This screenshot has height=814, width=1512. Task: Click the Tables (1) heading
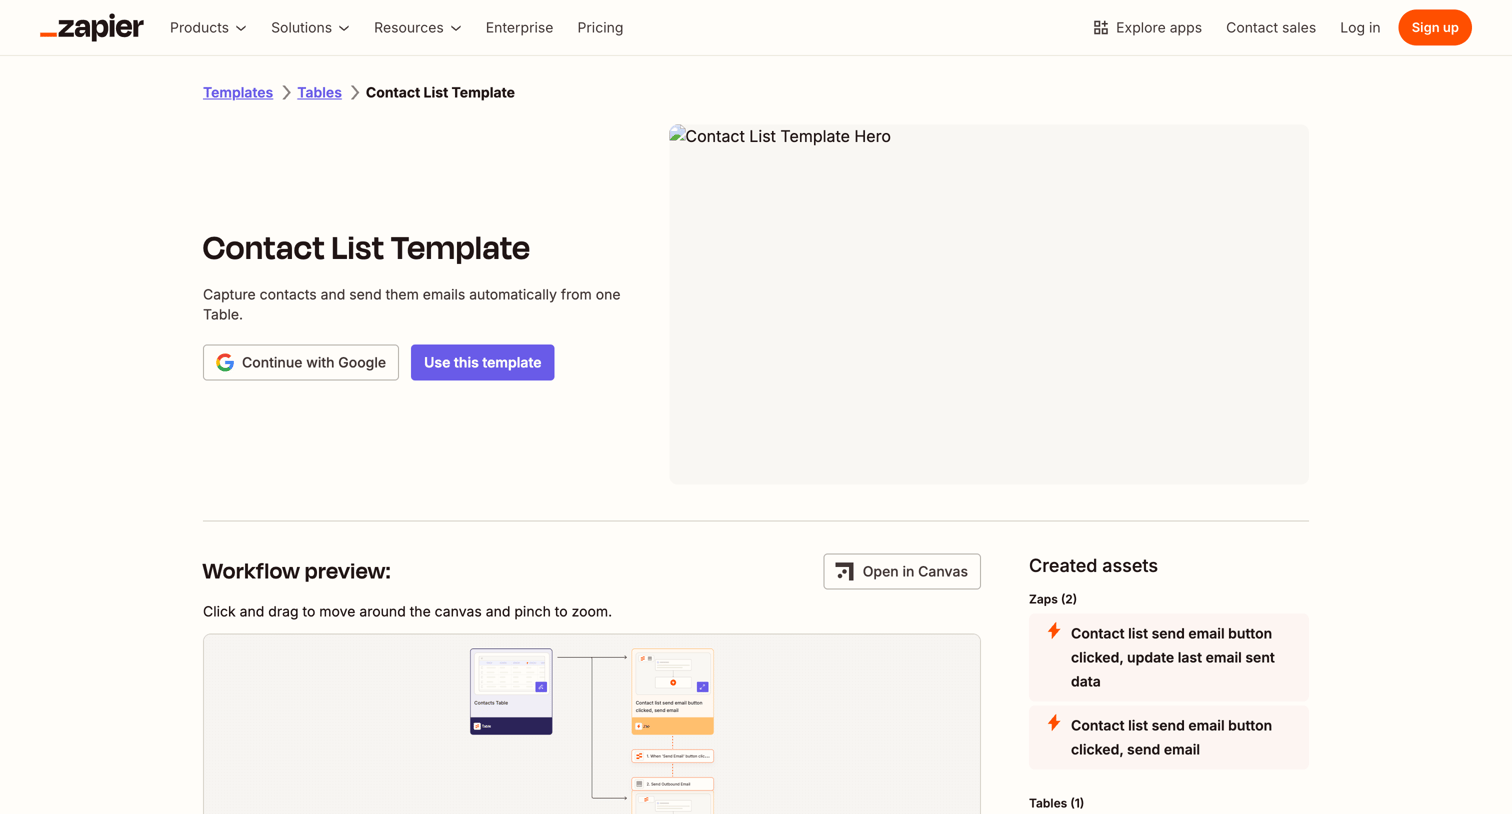tap(1056, 803)
